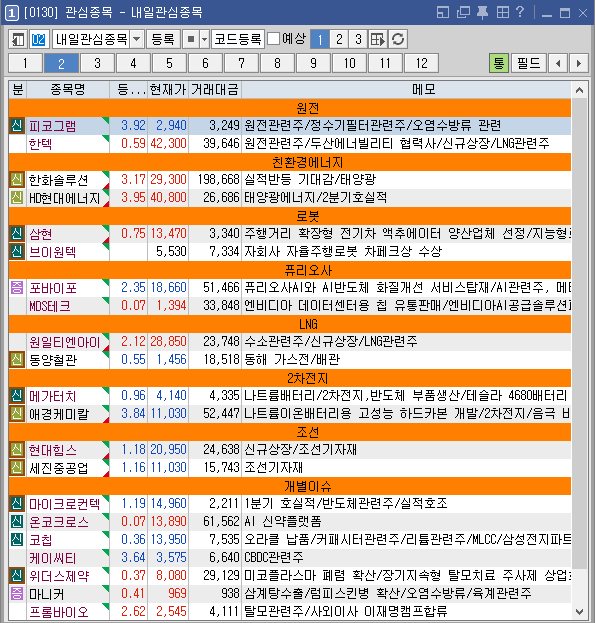Click the 거래대금 column header
This screenshot has width=595, height=623.
point(215,90)
